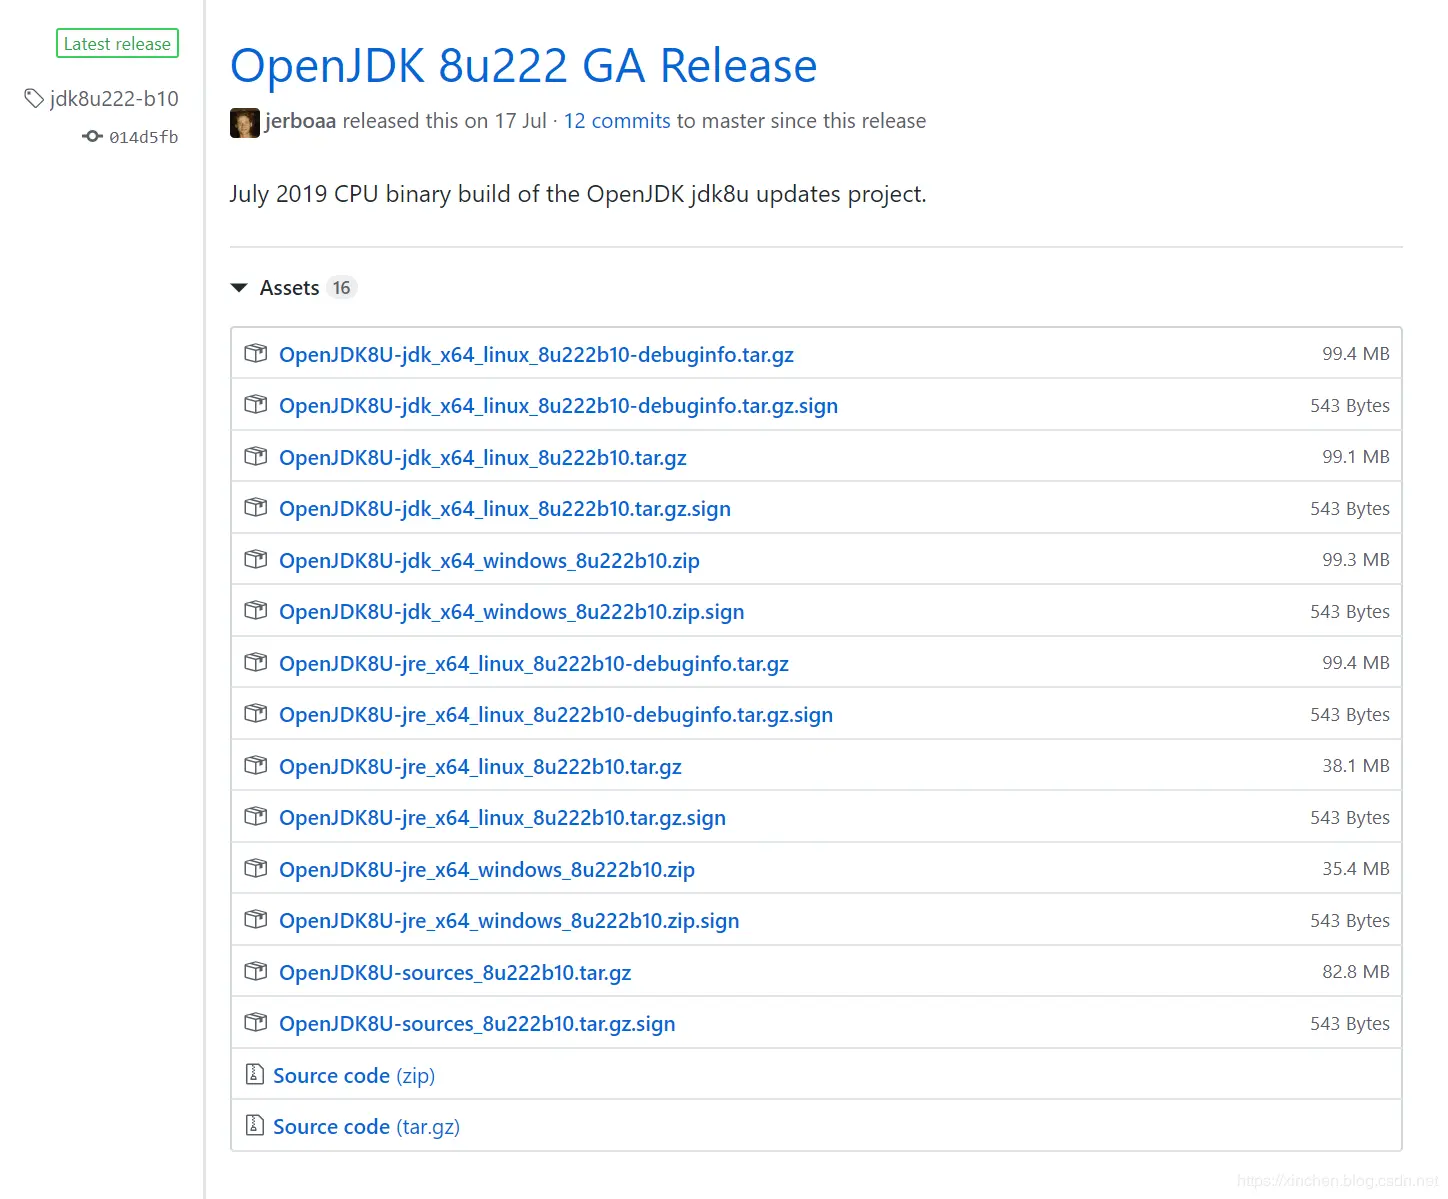The height and width of the screenshot is (1199, 1448).
Task: Click package icon beside jre_x64_windows_8u222b10.zip
Action: (256, 868)
